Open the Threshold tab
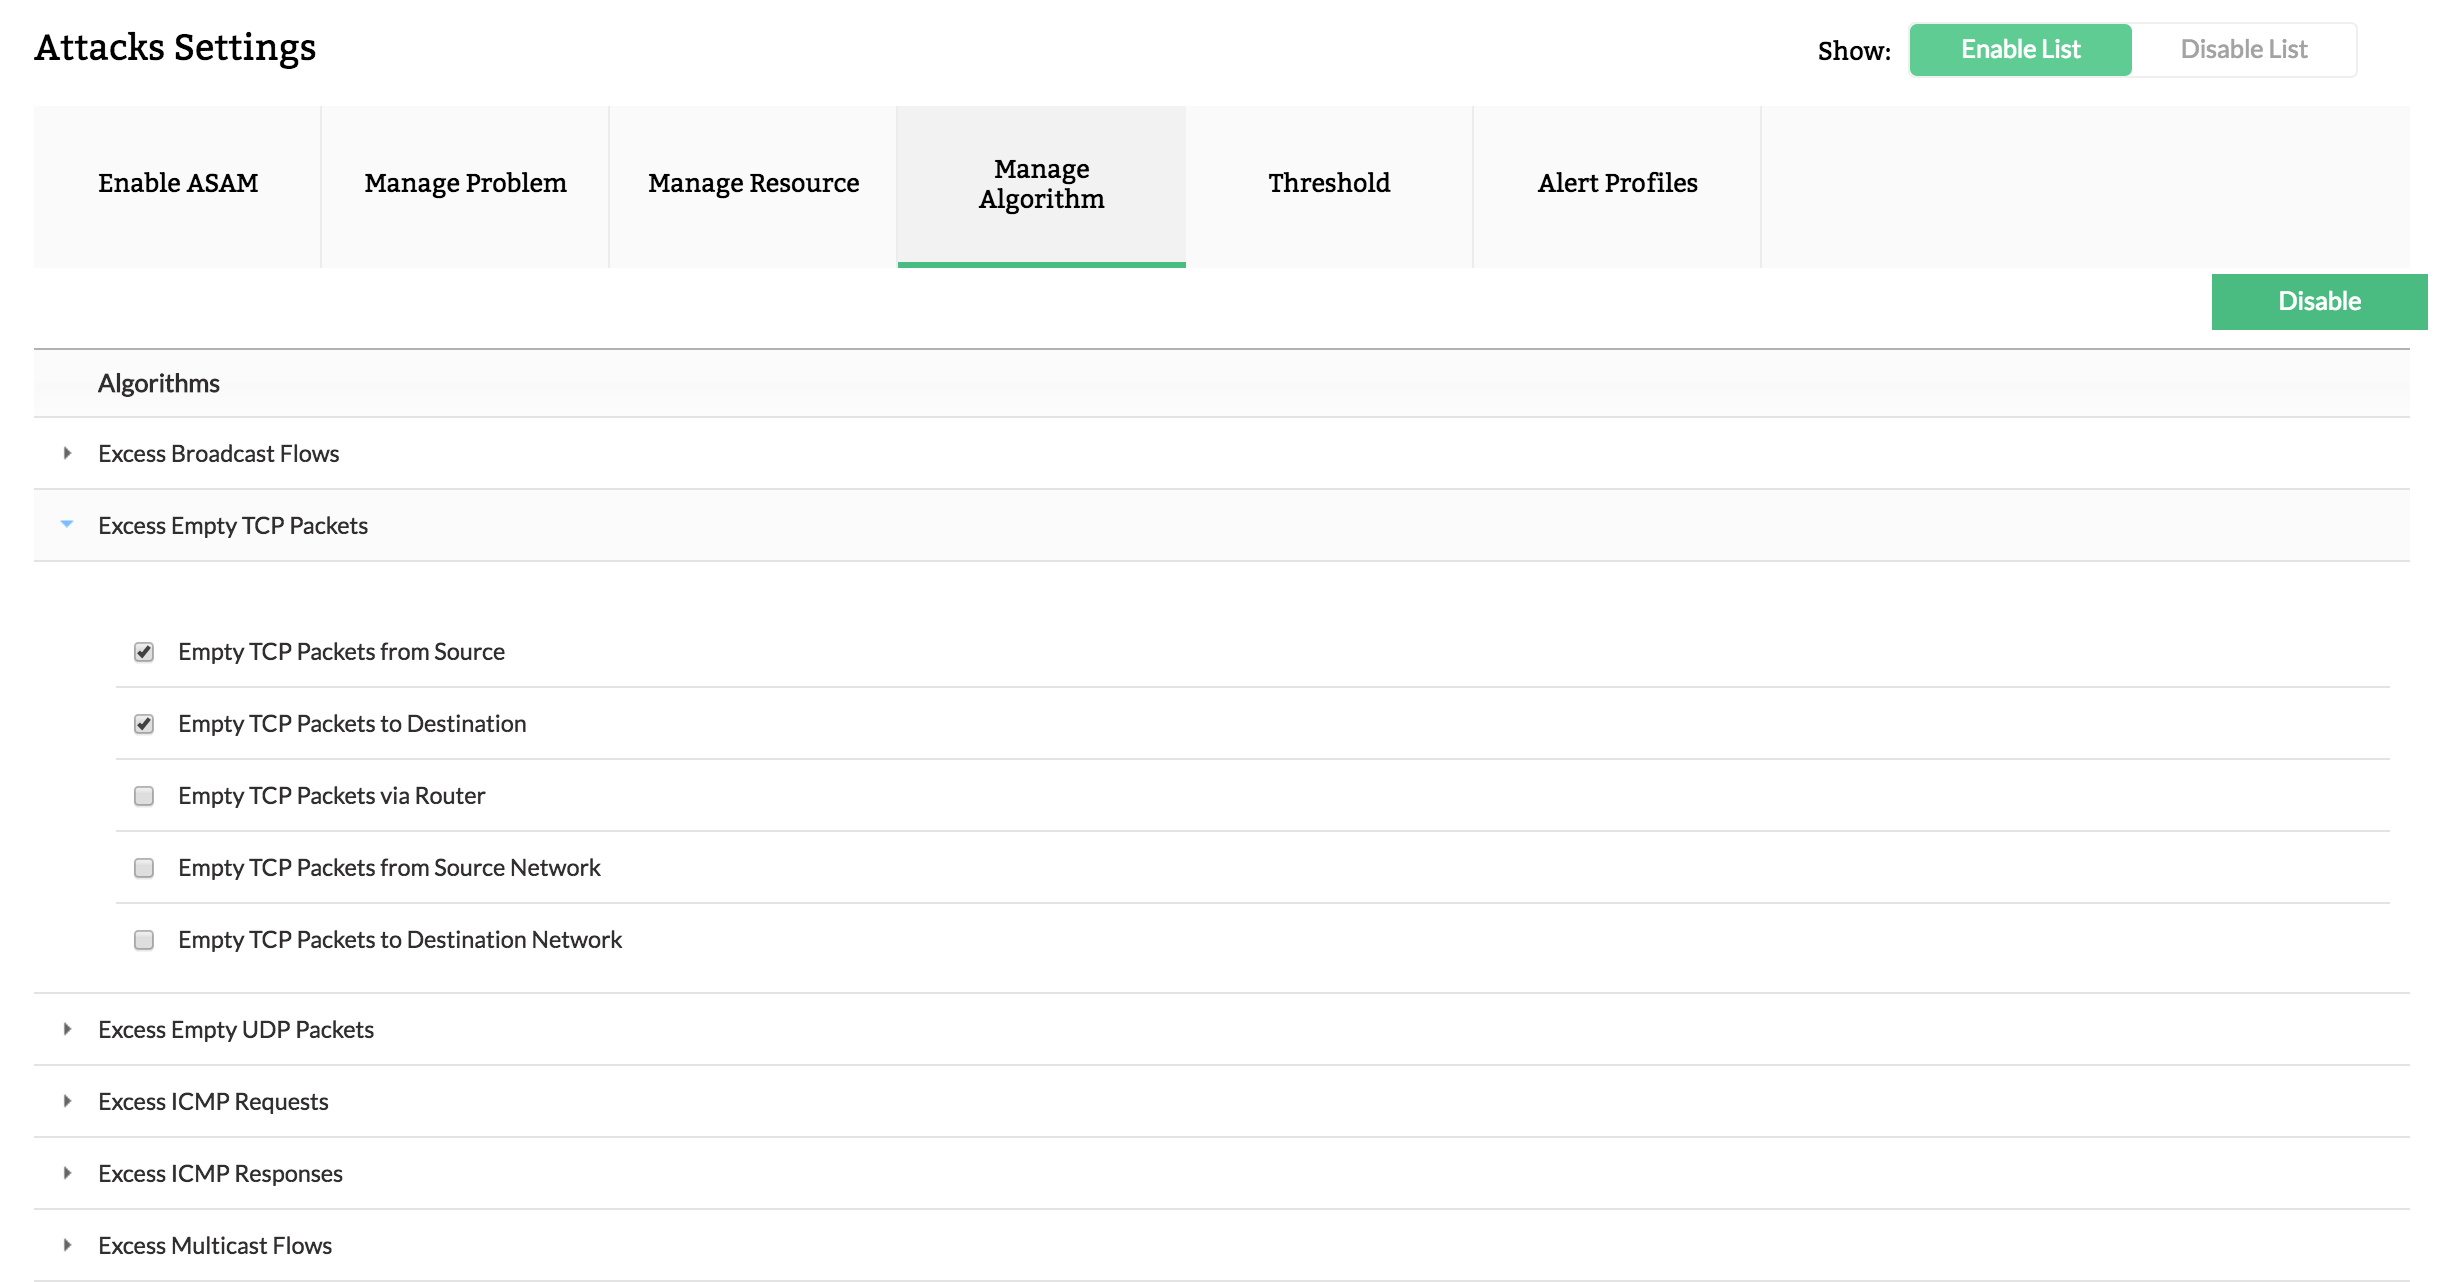Viewport: 2444px width, 1282px height. (x=1329, y=184)
